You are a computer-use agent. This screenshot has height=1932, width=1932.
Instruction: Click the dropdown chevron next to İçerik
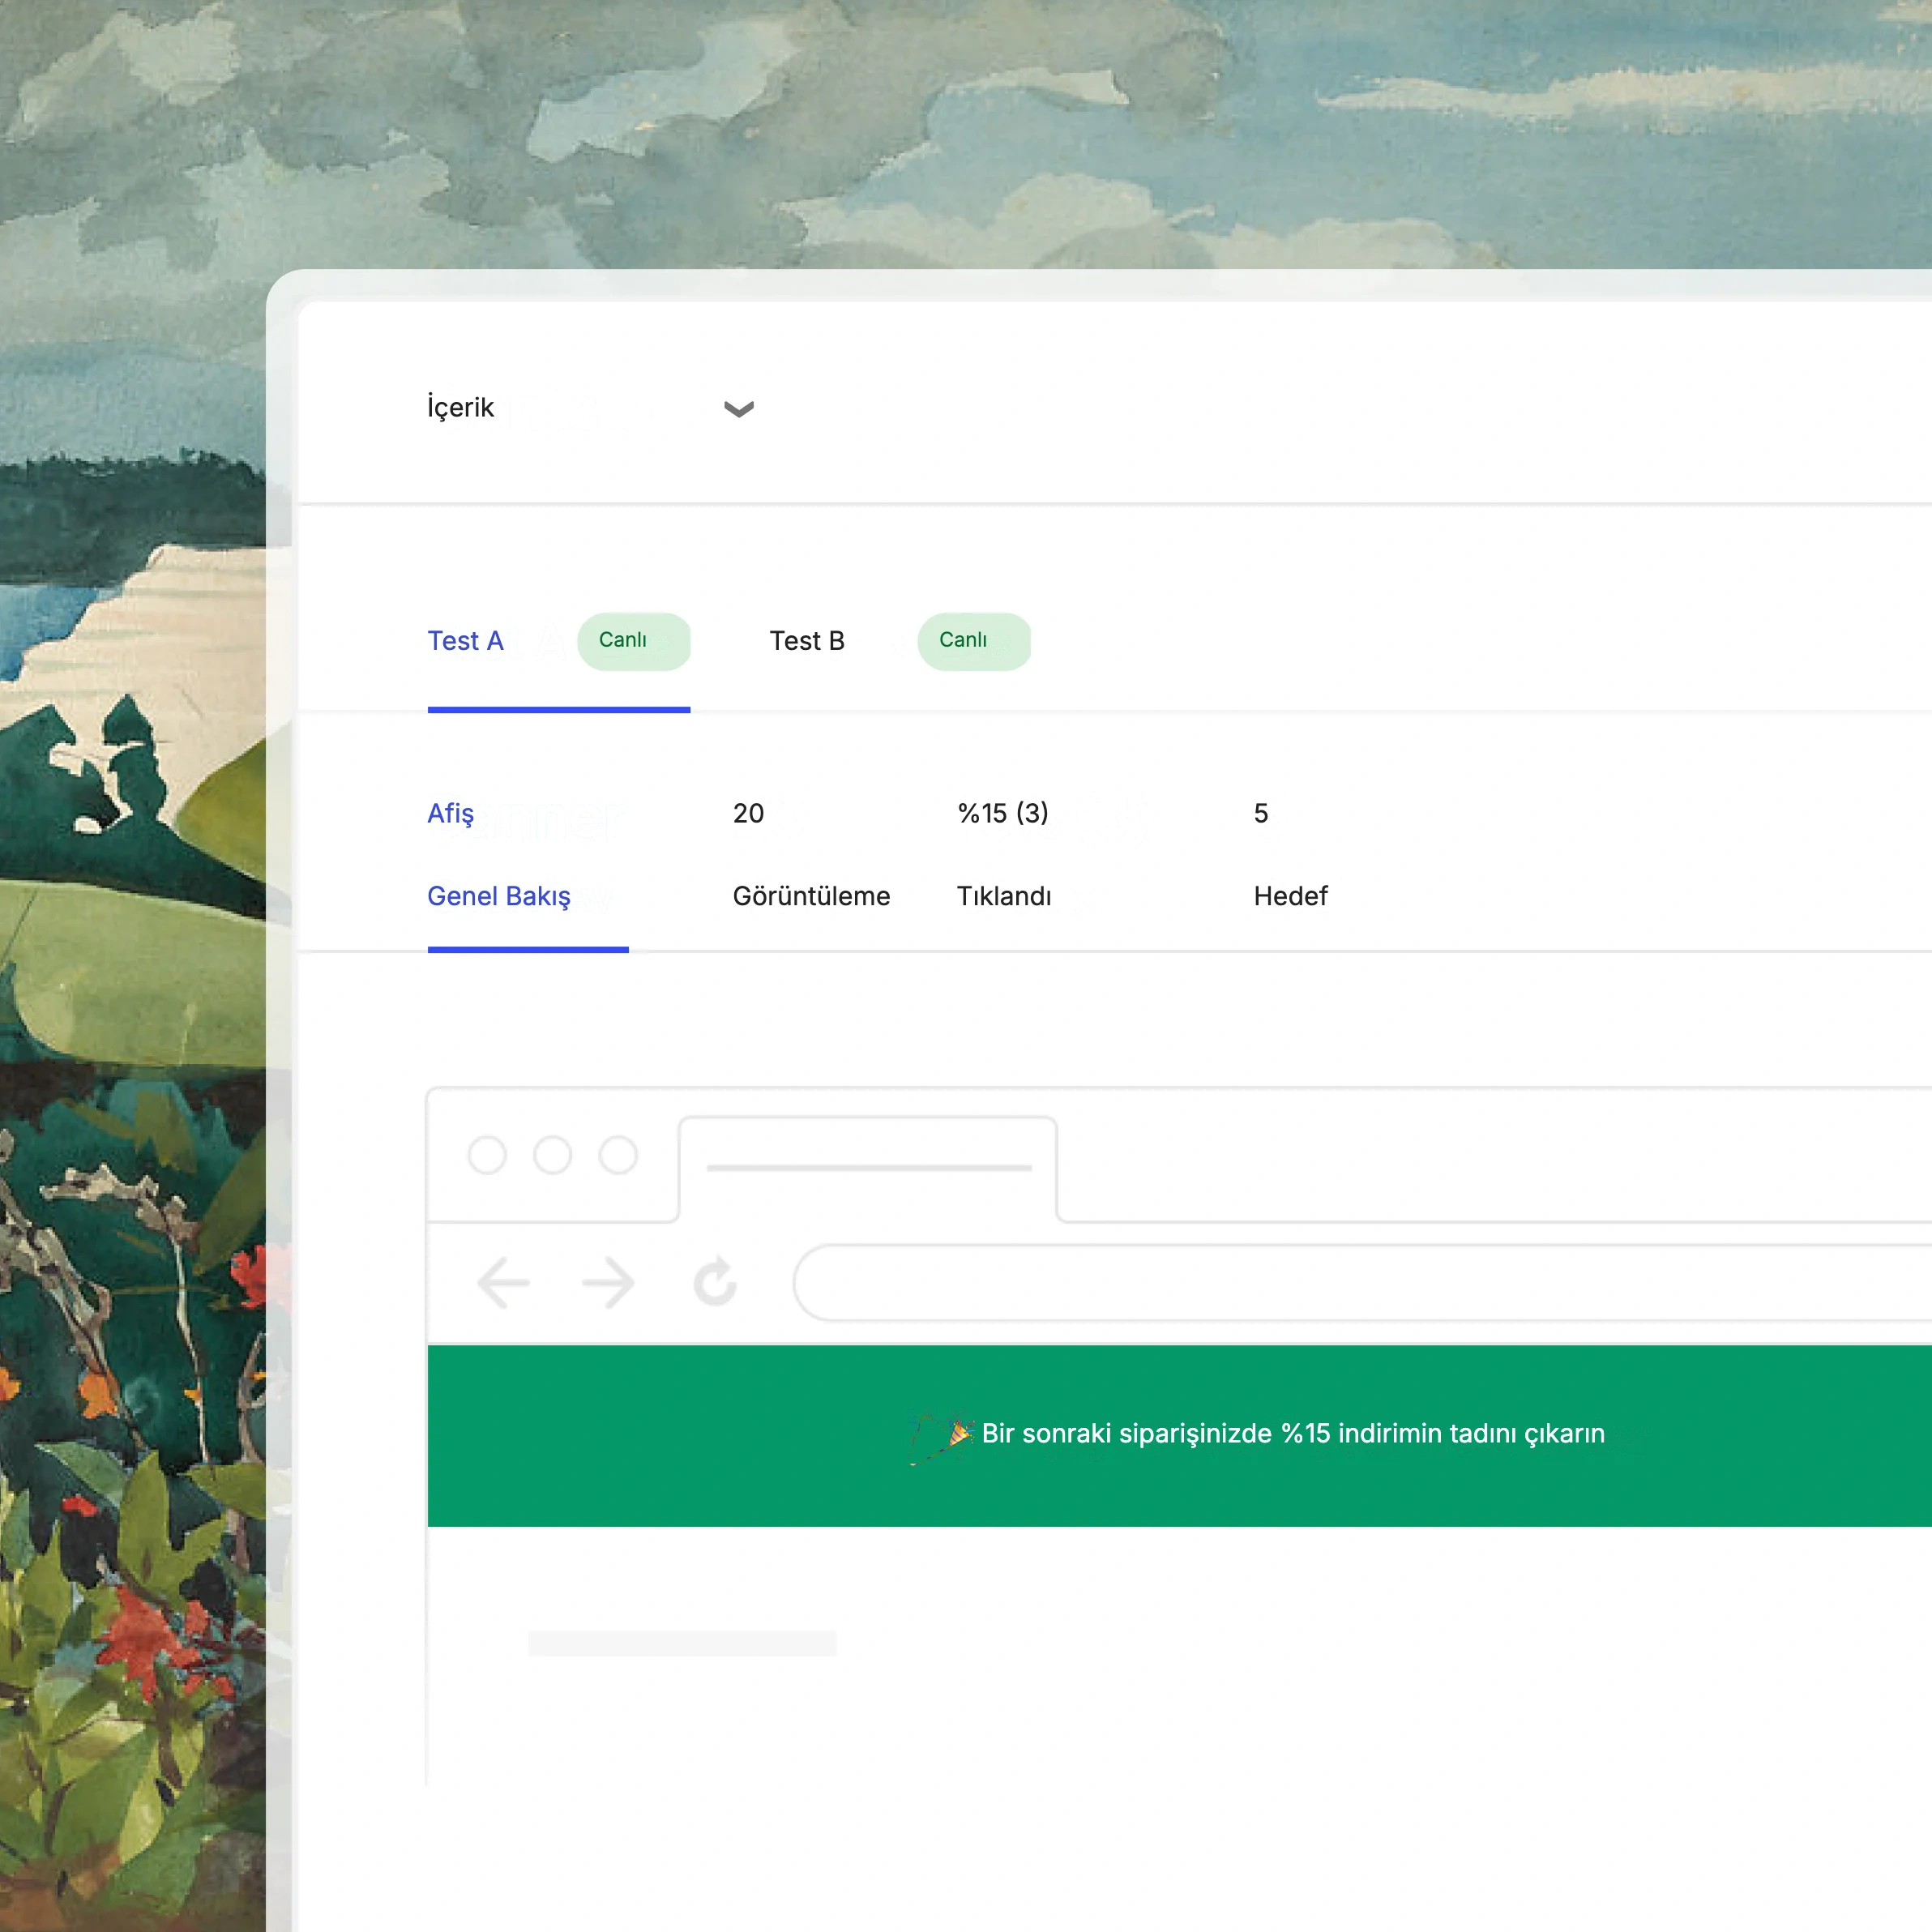tap(738, 409)
